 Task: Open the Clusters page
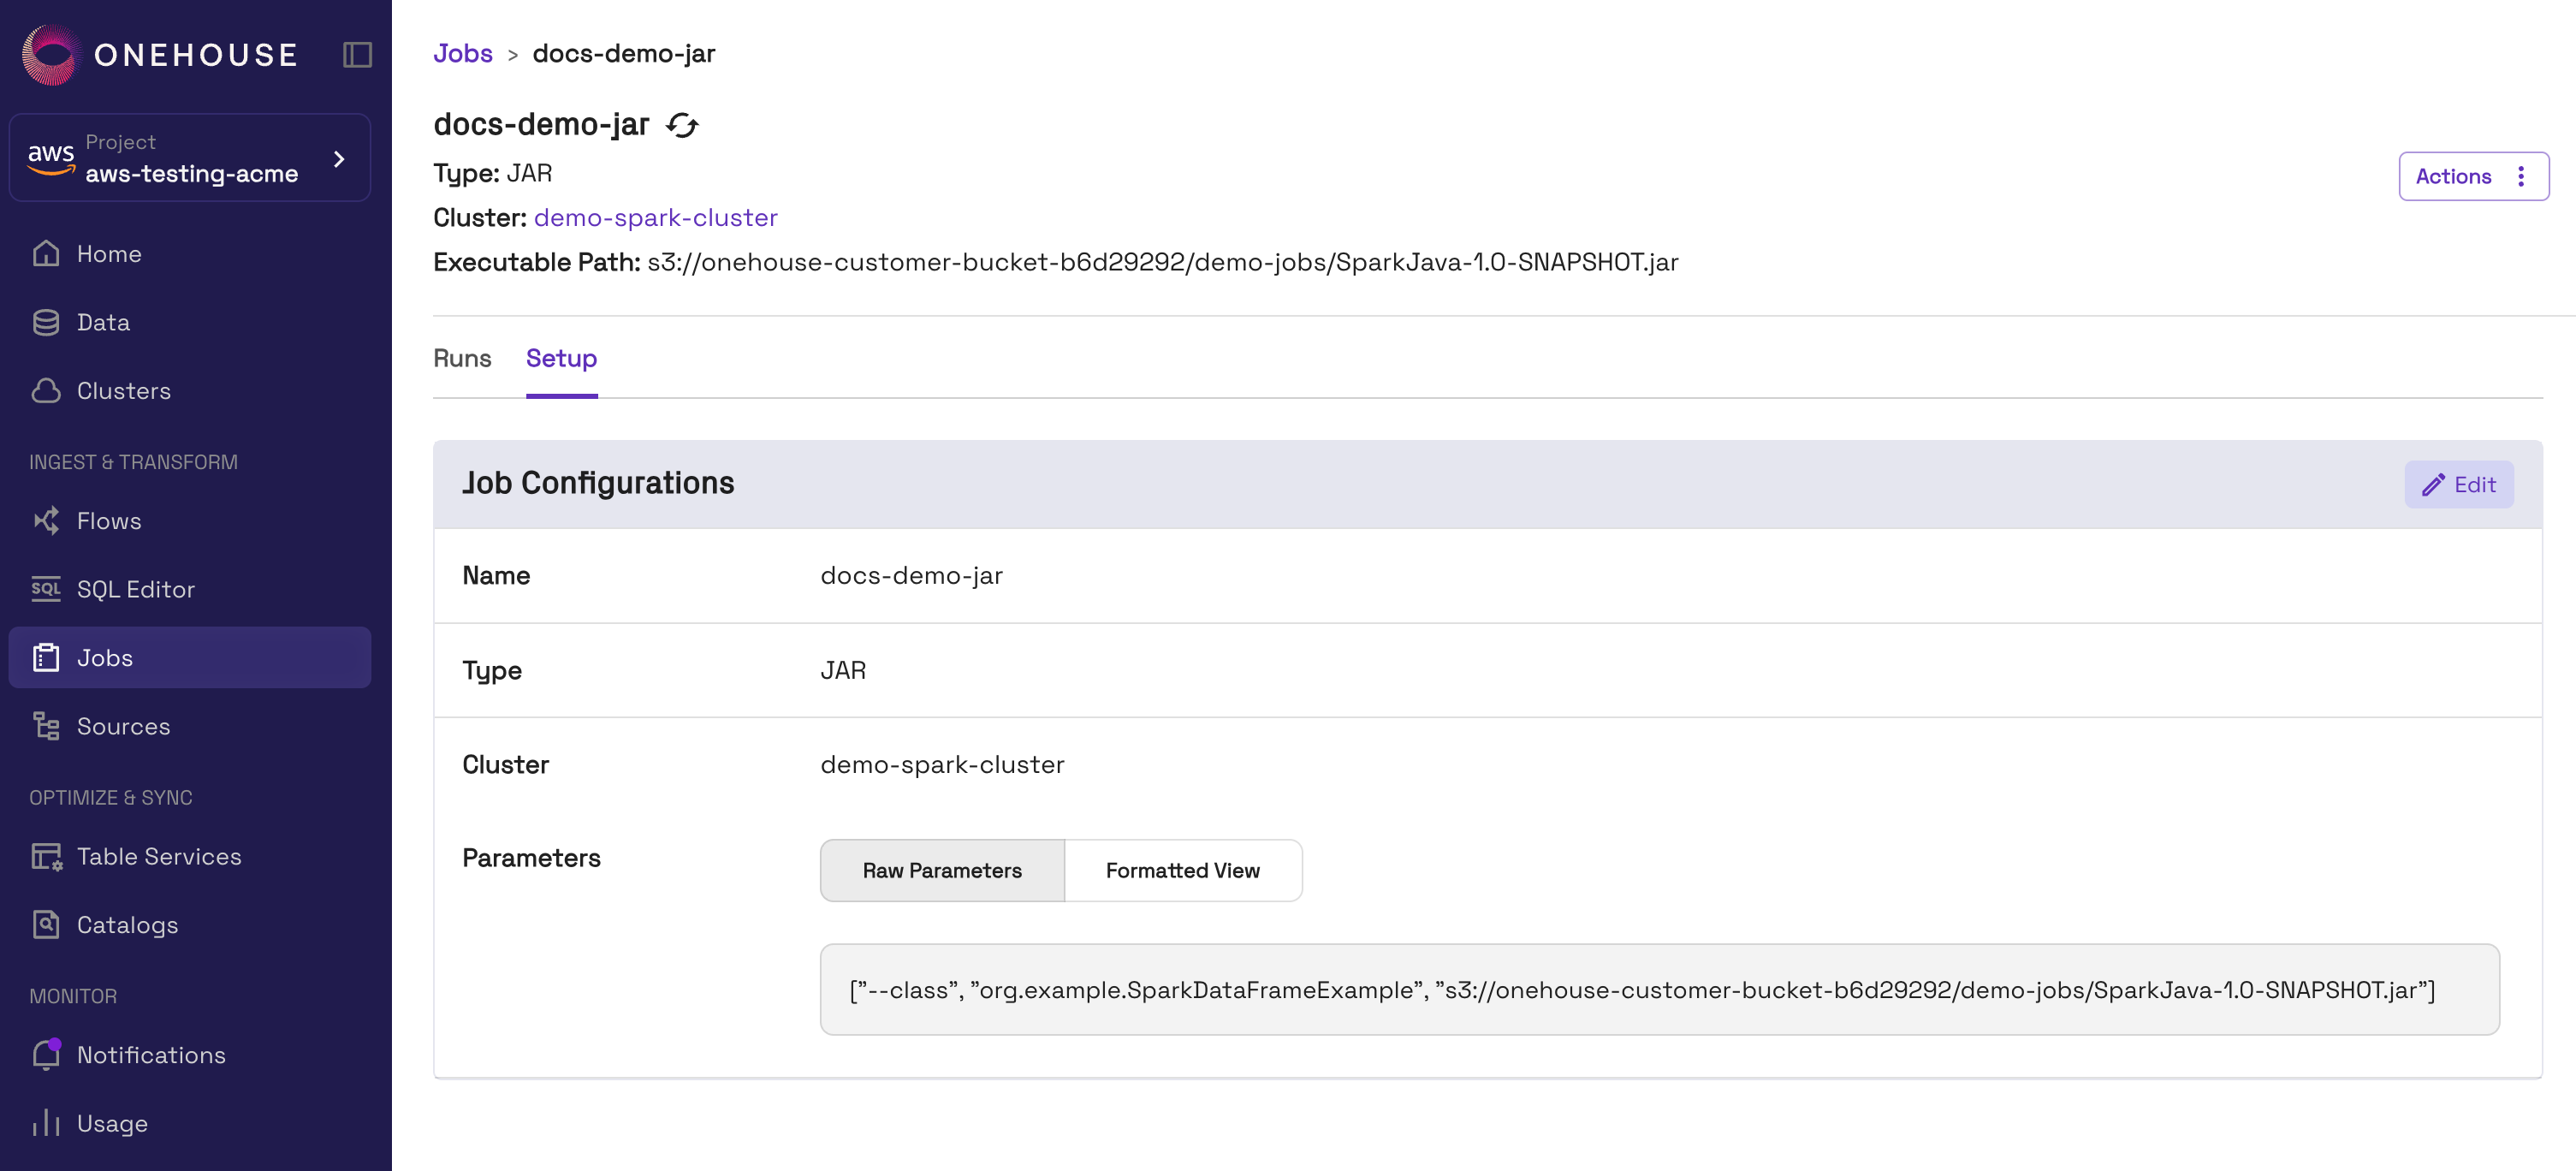[123, 391]
